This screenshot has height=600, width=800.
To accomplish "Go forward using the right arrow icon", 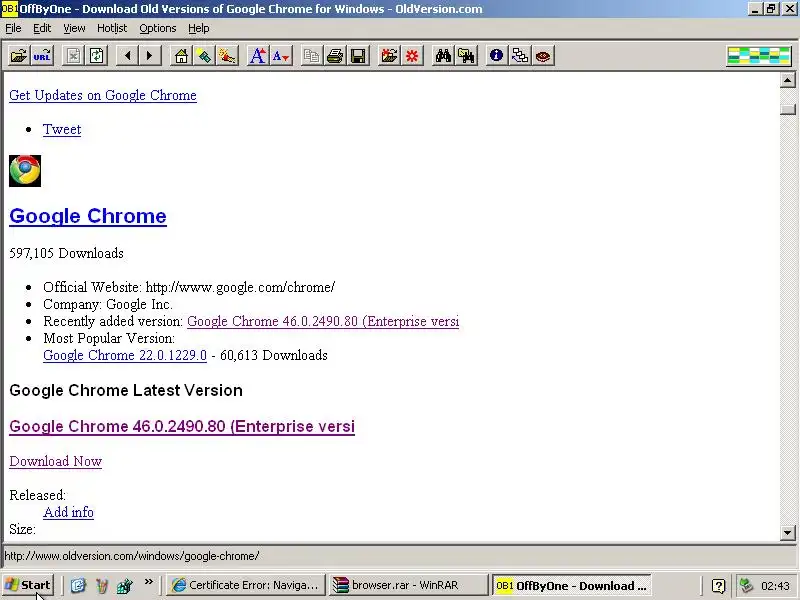I will [x=149, y=56].
